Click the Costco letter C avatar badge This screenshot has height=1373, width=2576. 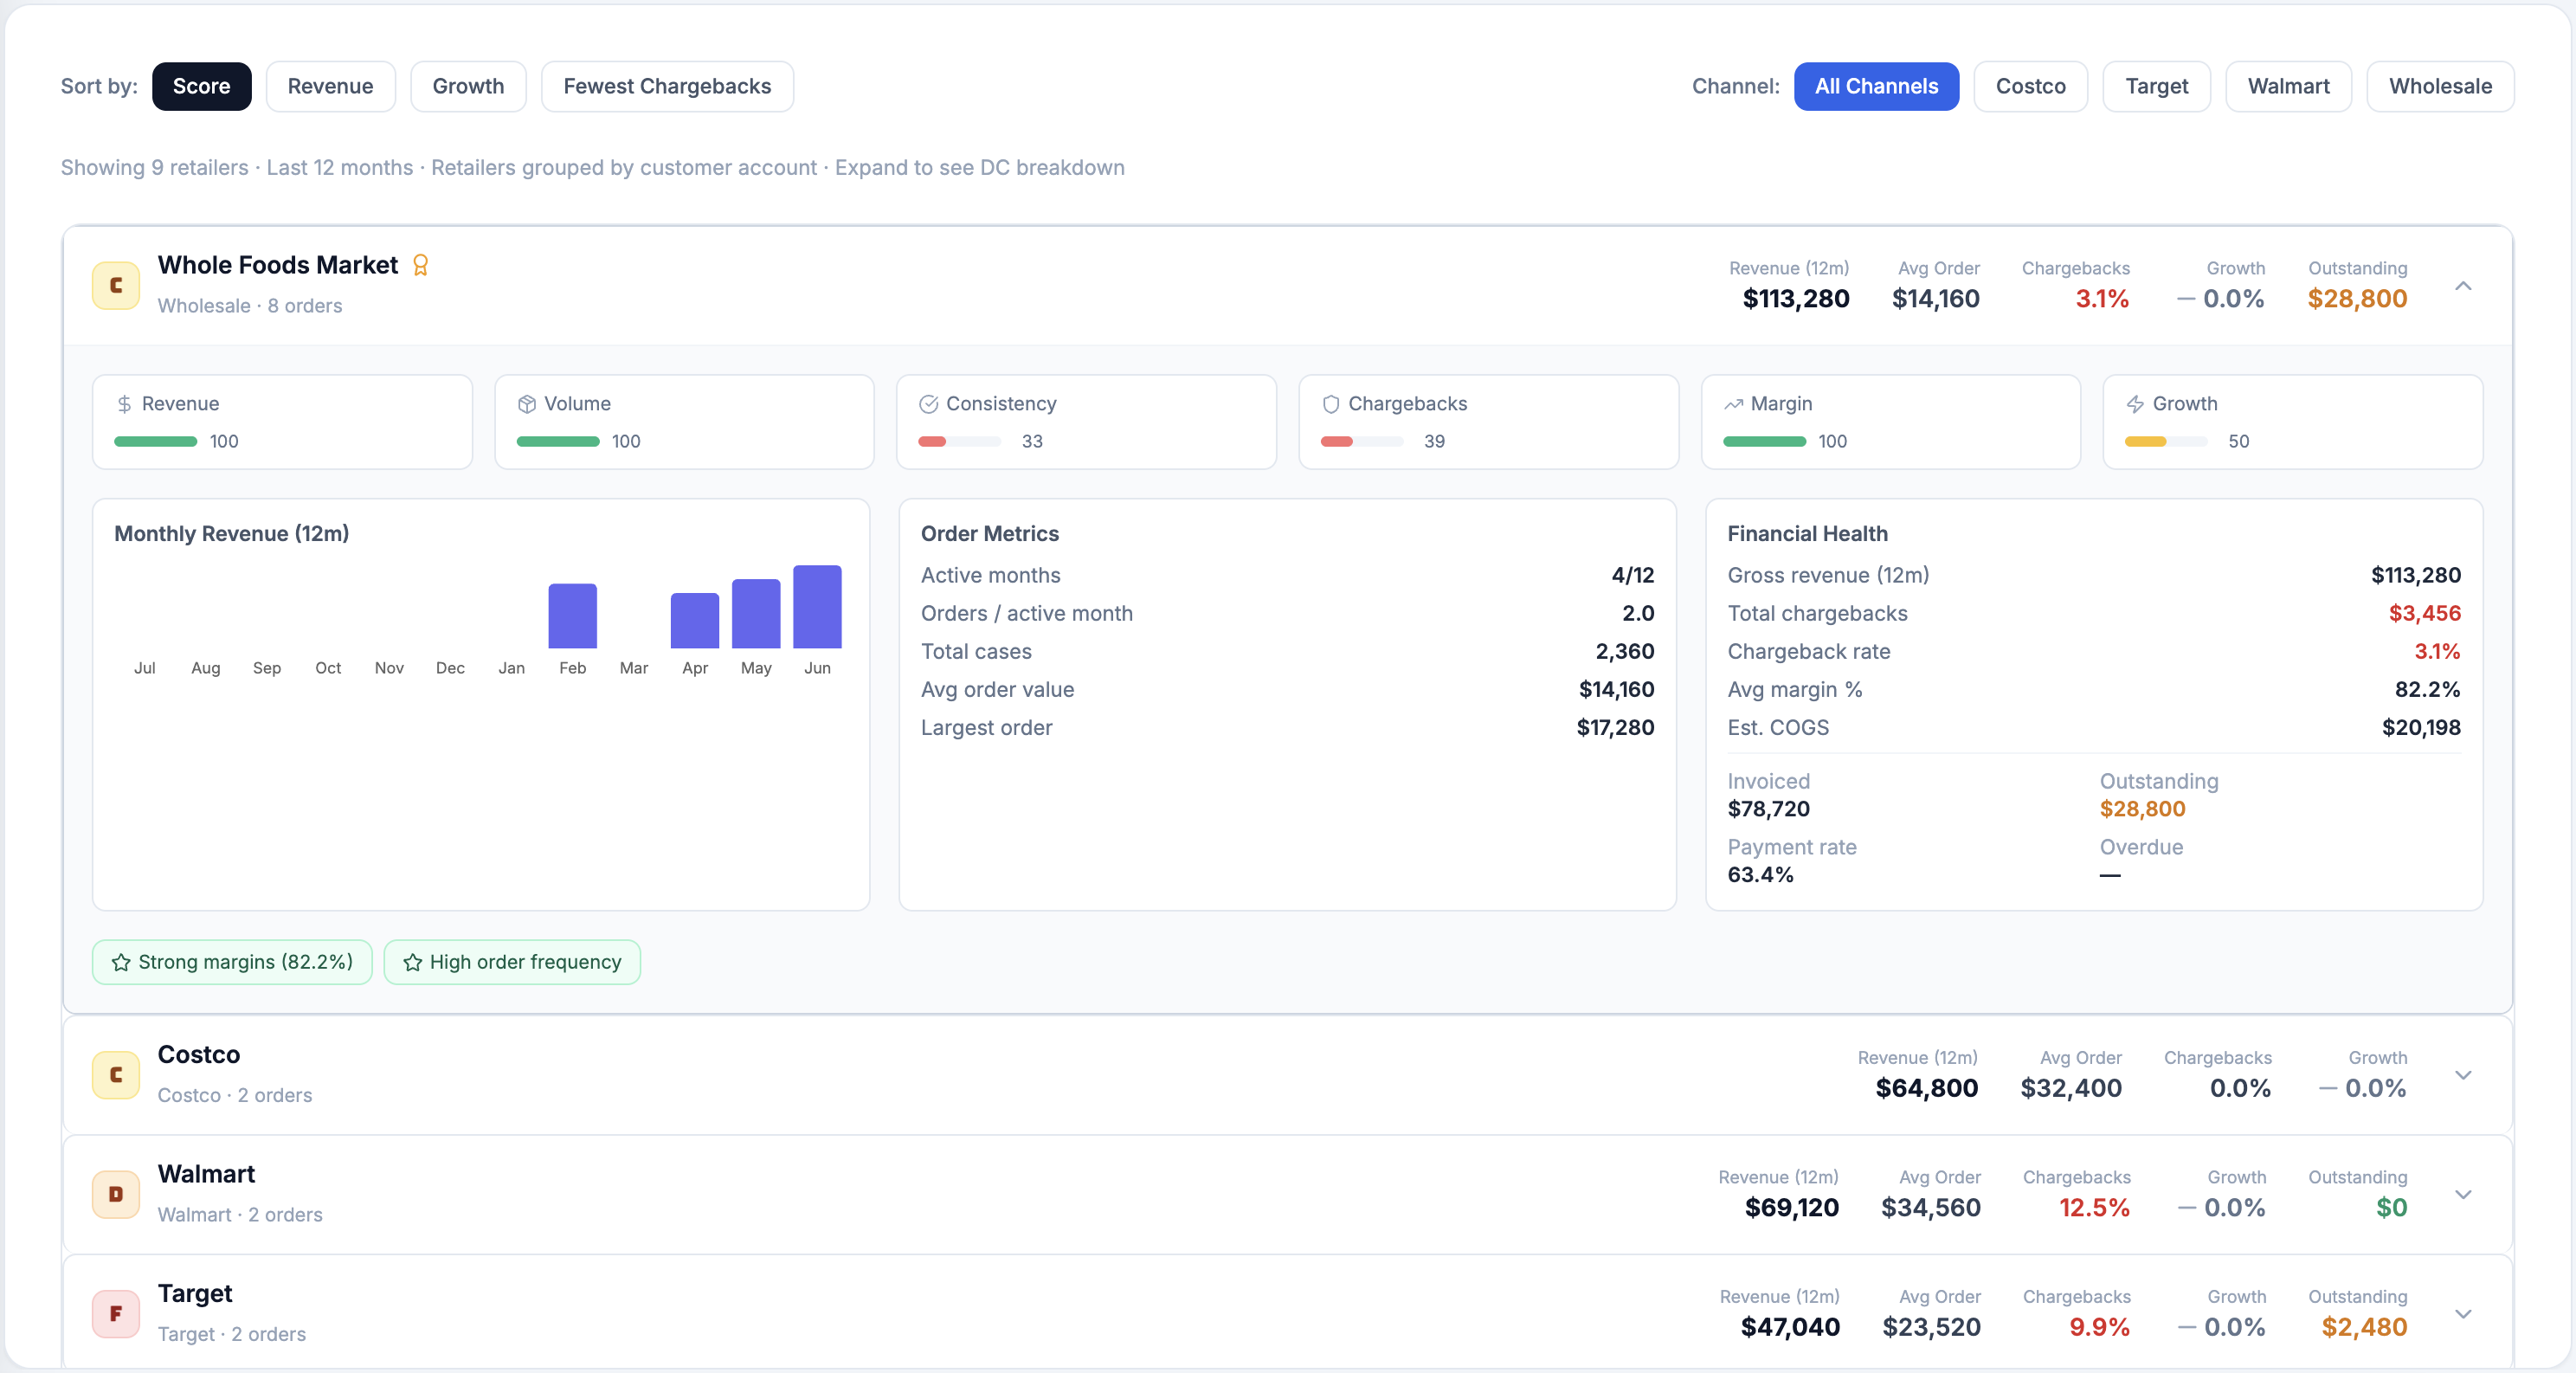116,1075
